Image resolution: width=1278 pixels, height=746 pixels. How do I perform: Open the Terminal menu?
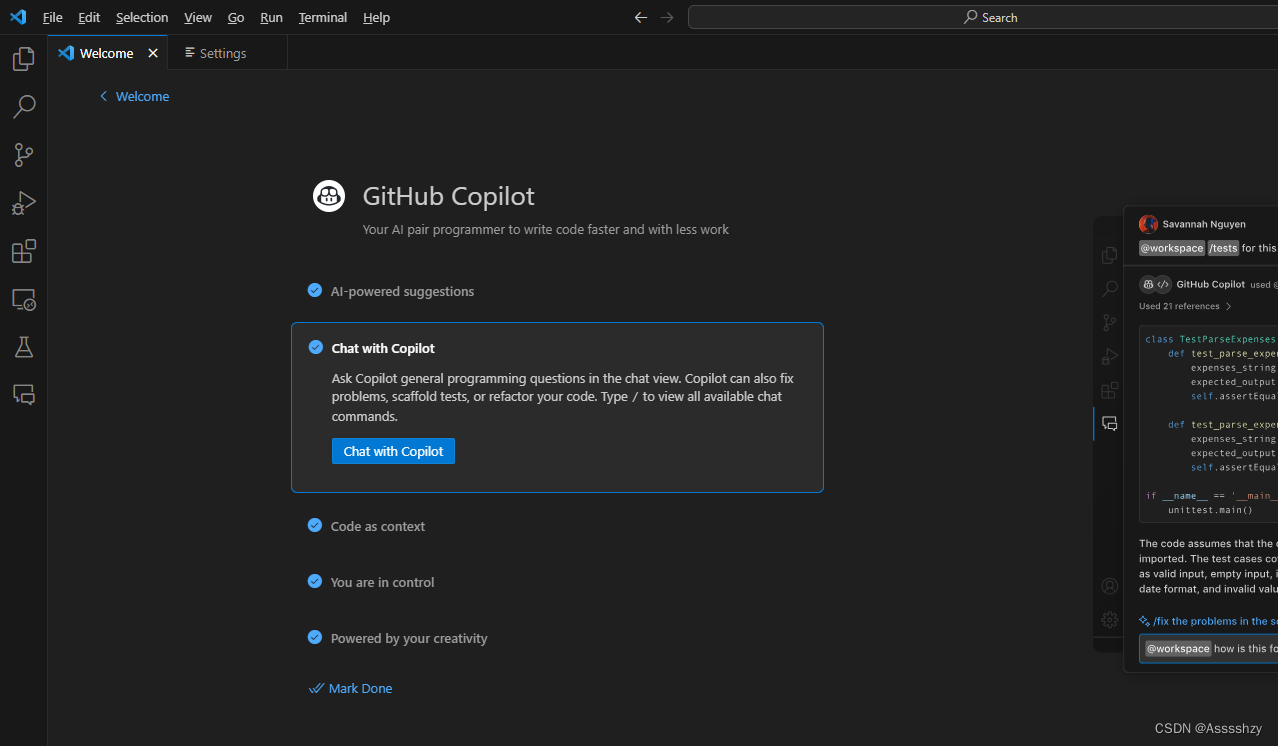(322, 17)
